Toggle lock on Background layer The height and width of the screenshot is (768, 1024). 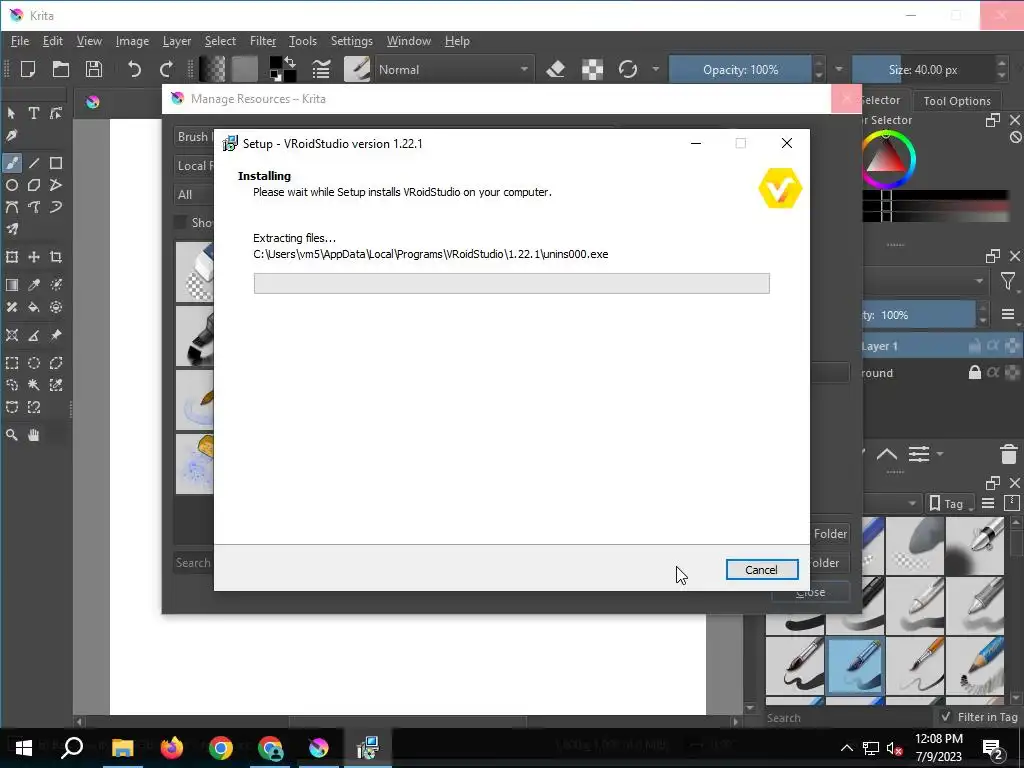pyautogui.click(x=974, y=373)
